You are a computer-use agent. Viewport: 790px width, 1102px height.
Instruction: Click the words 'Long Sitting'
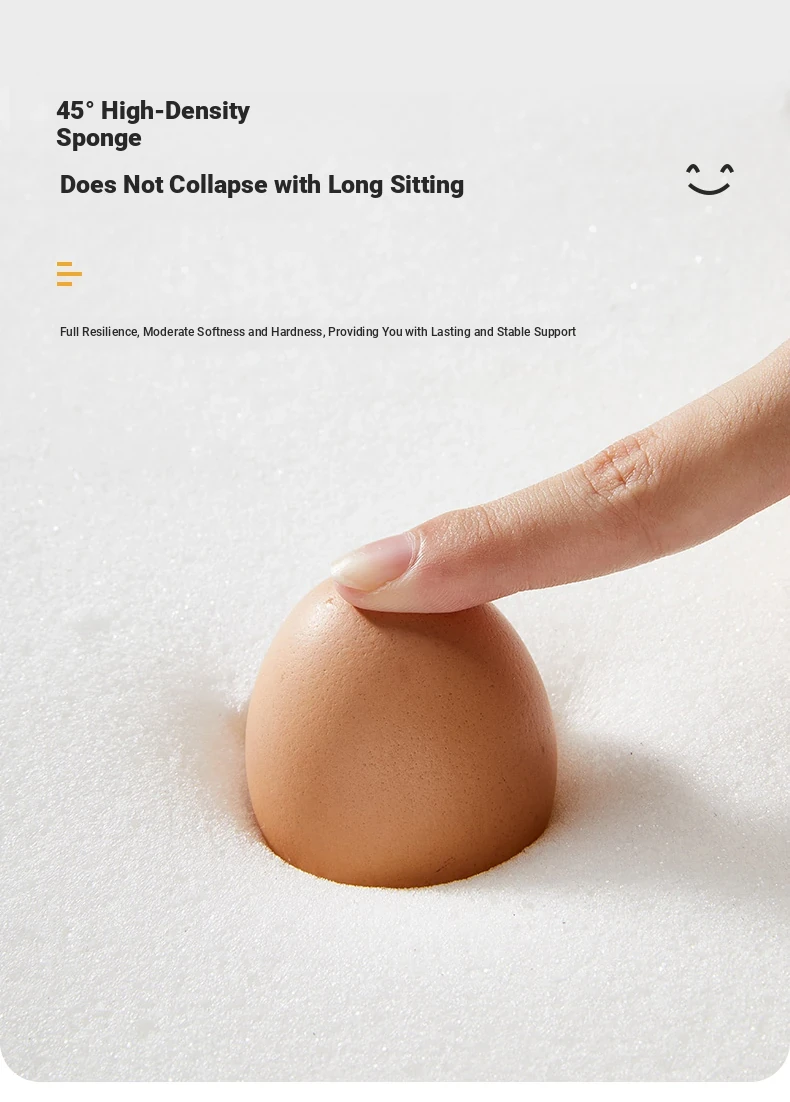(x=396, y=185)
